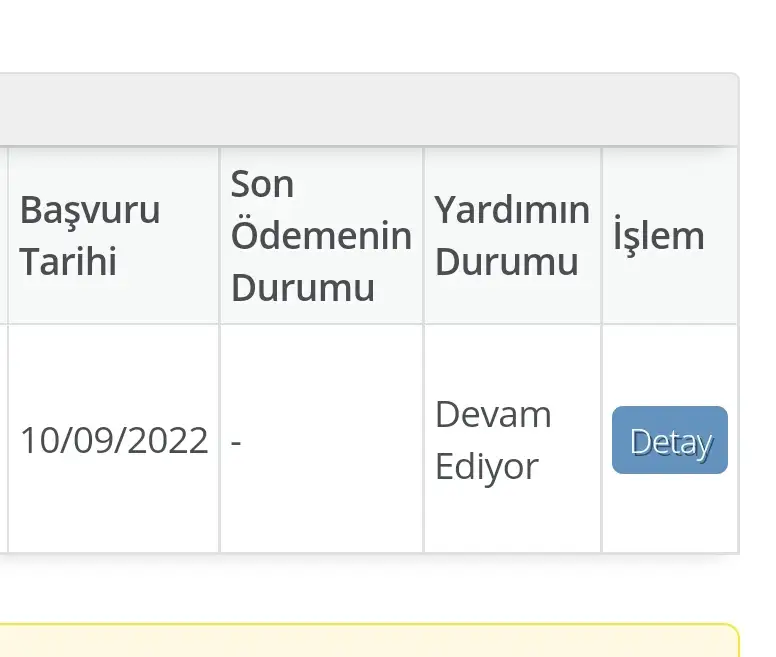776x657 pixels.
Task: Select the word Son in header
Action: [262, 184]
